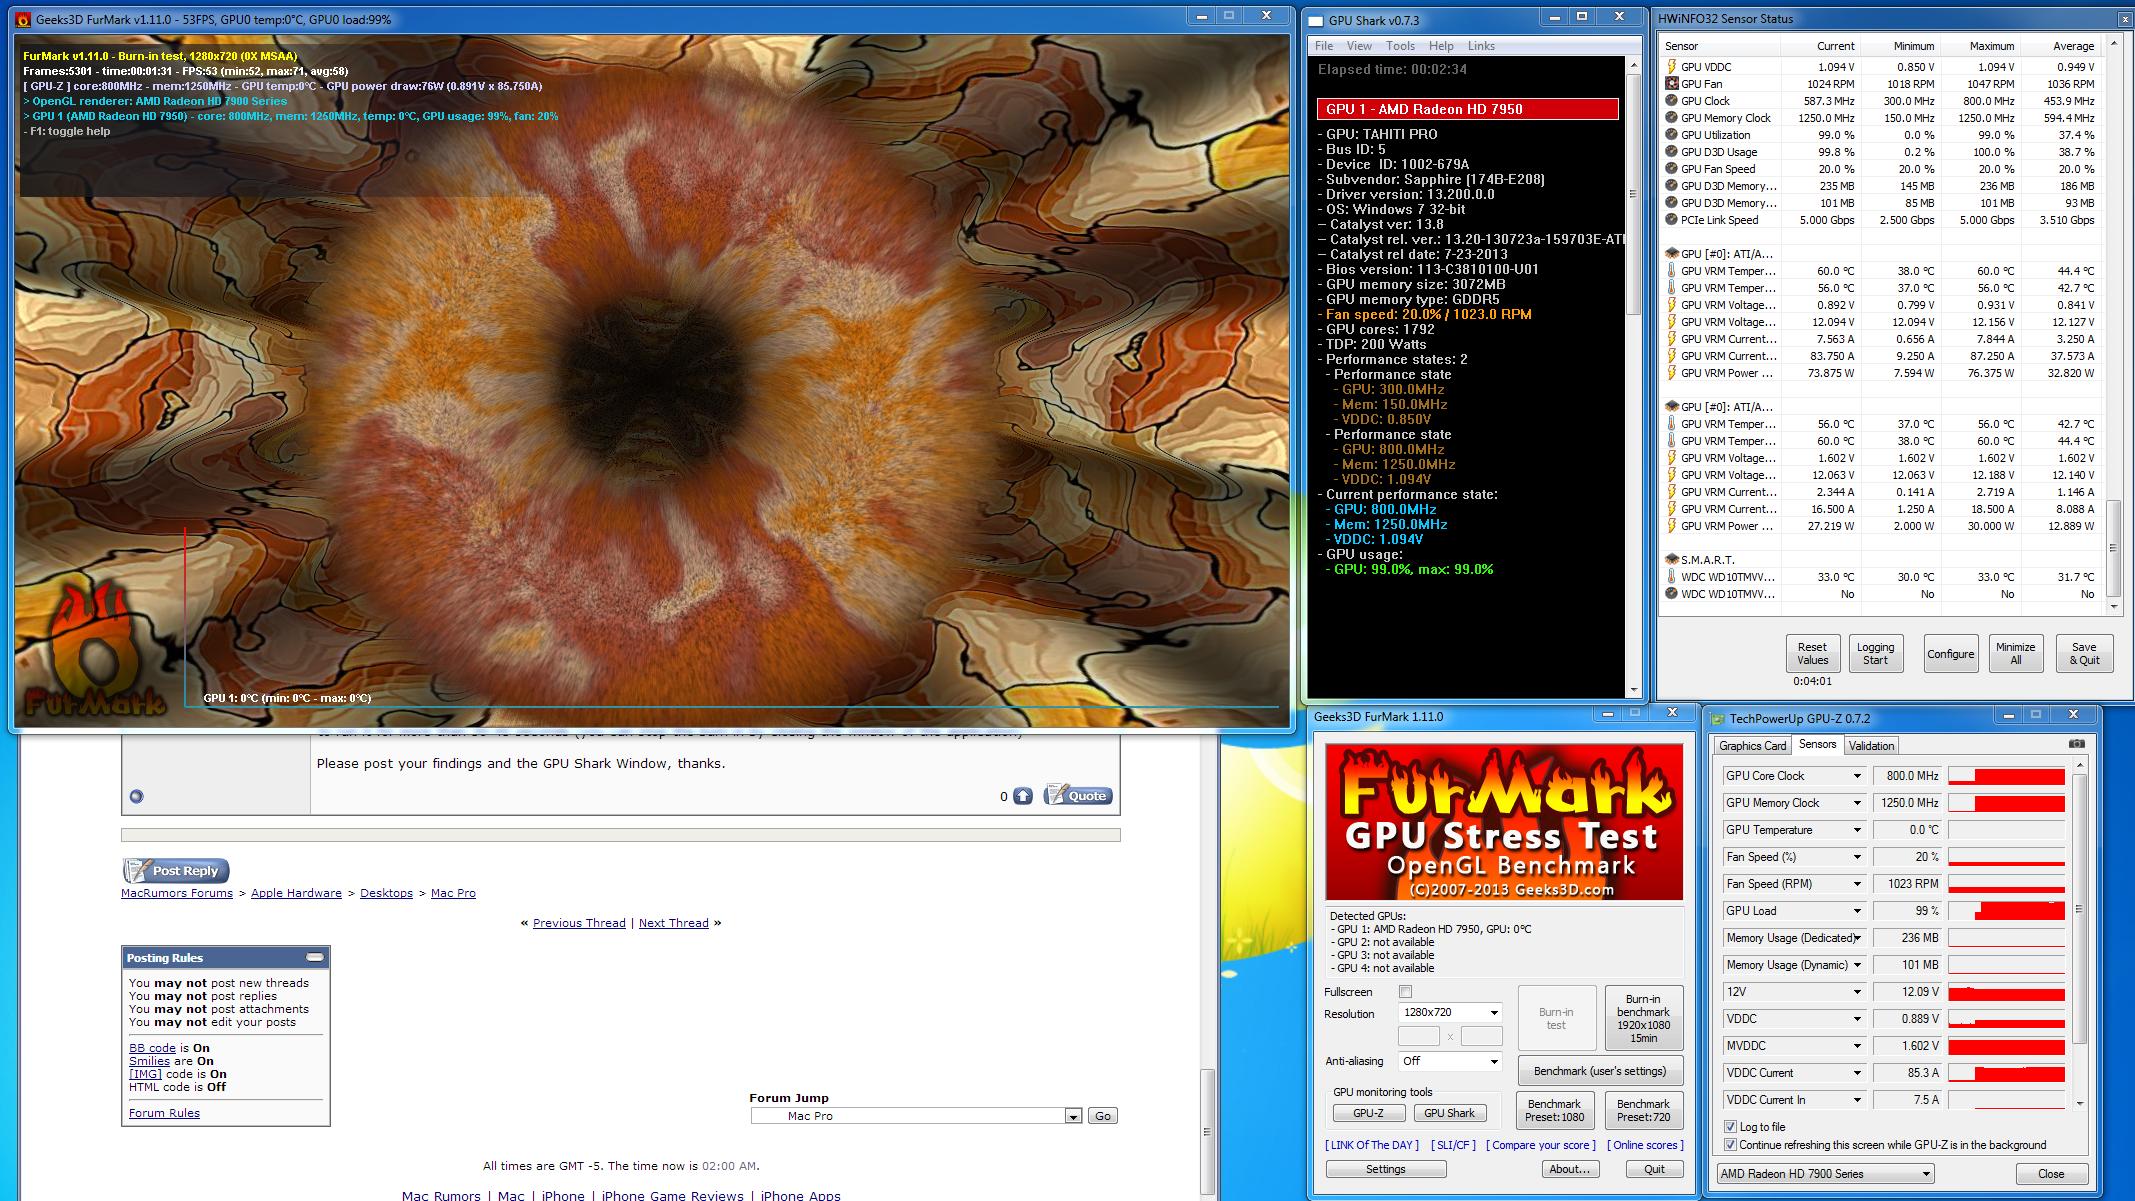
Task: Collapse the Posting Rules box via minus icon
Action: [x=315, y=957]
